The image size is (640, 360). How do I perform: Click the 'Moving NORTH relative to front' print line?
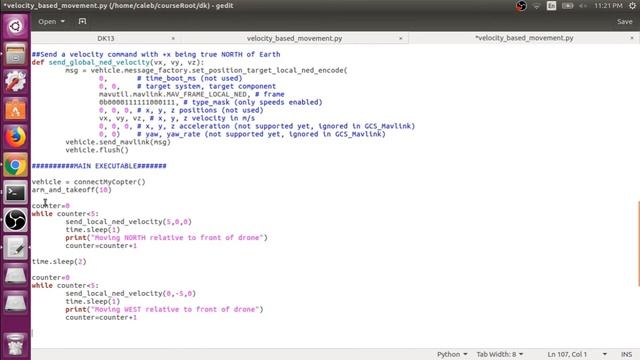click(x=167, y=238)
